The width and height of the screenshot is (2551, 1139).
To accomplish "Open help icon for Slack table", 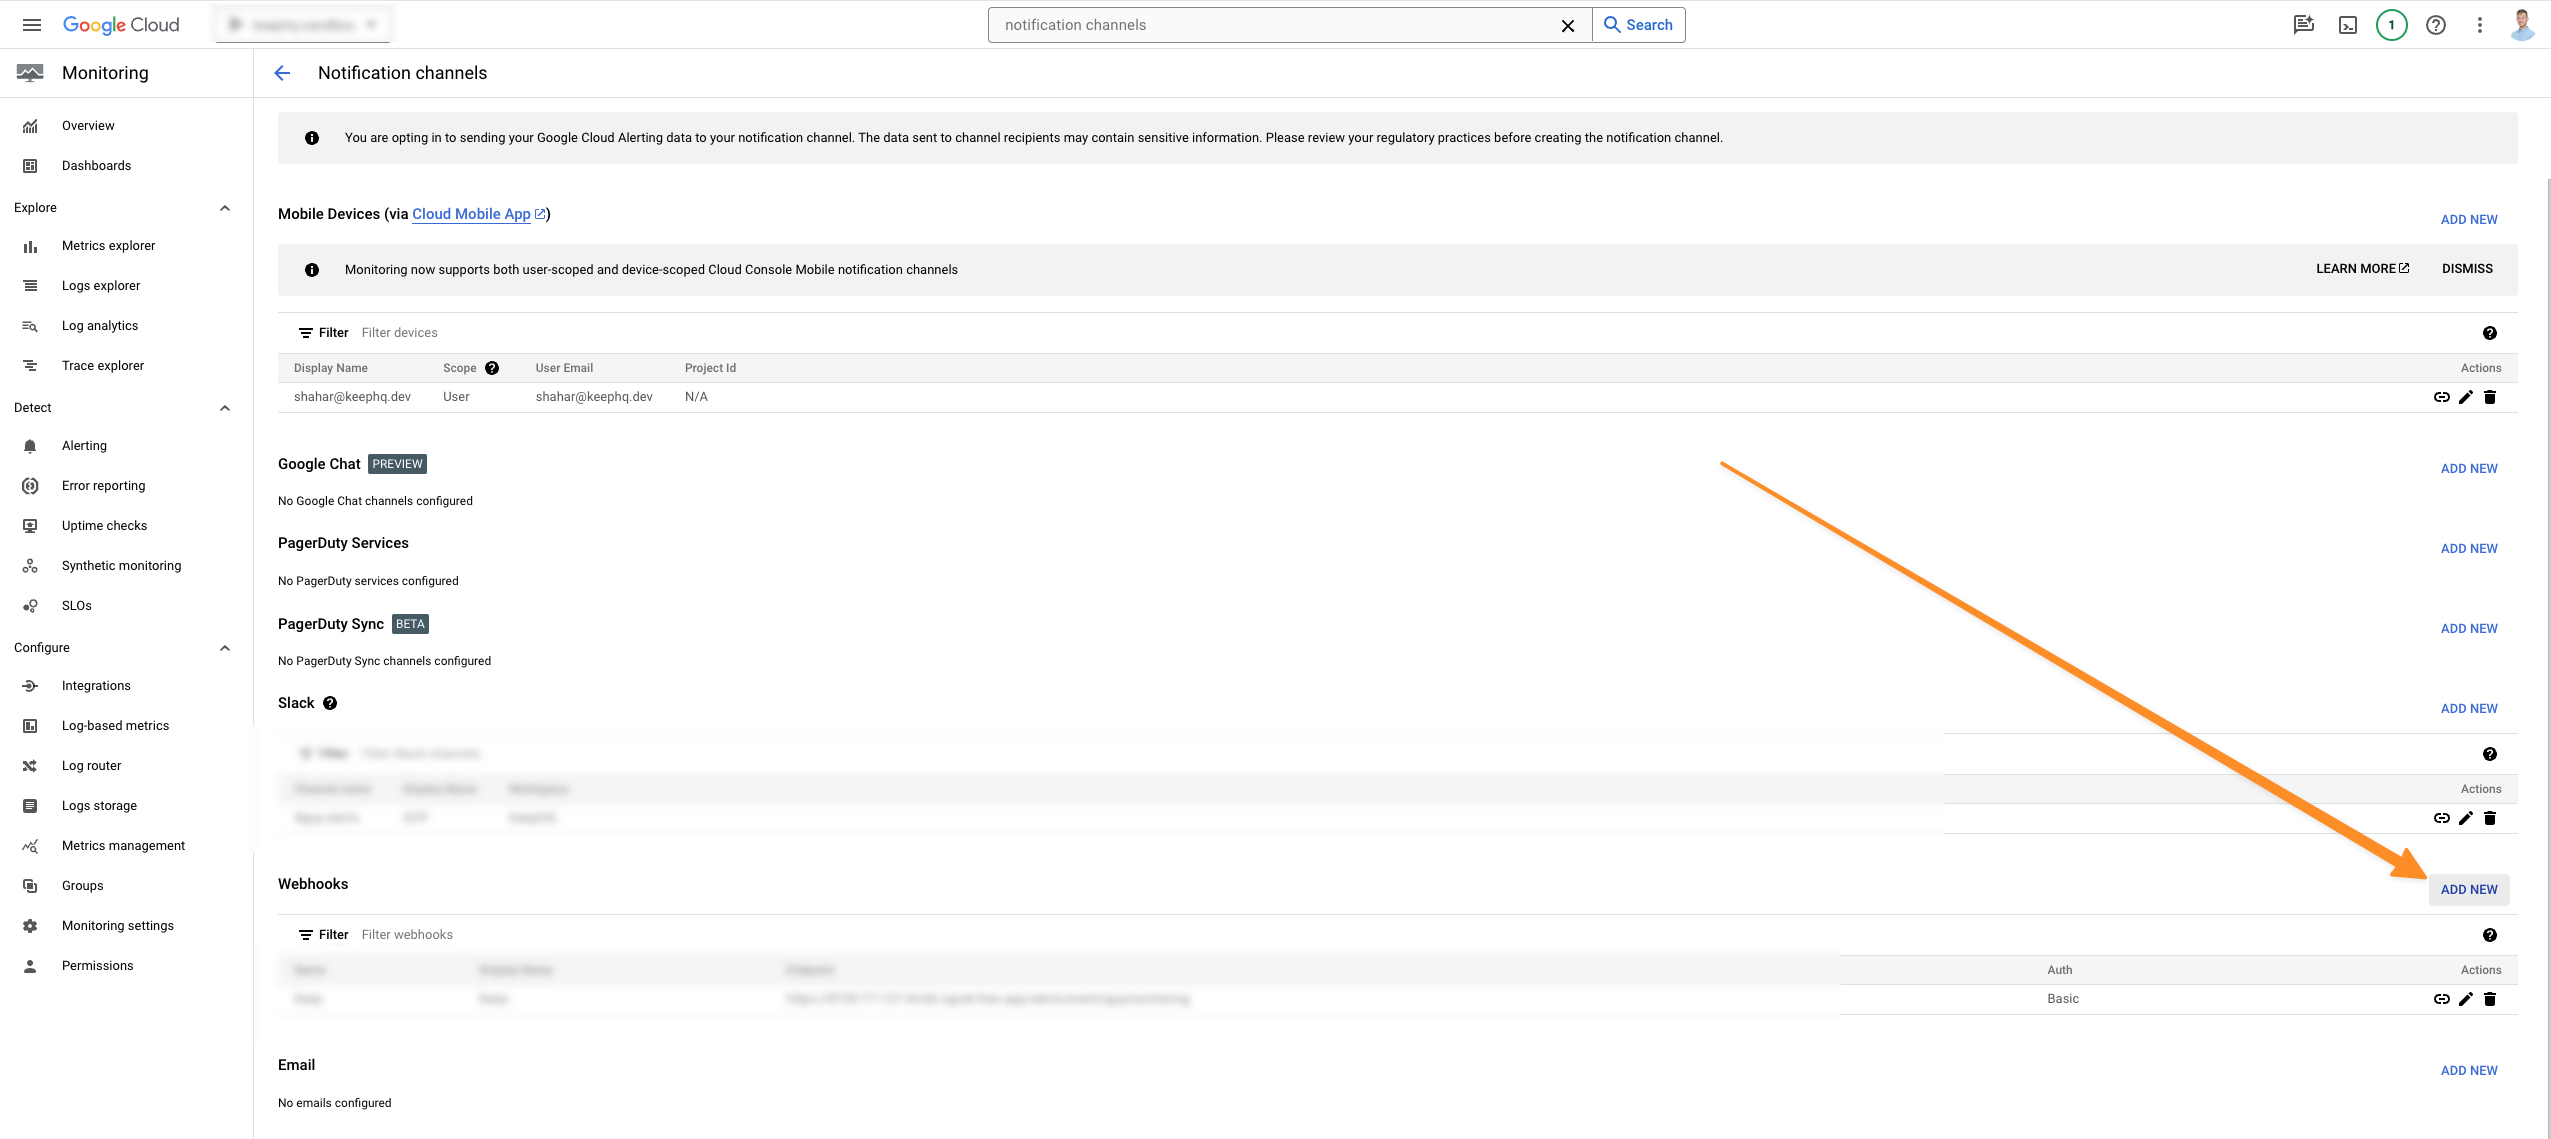I will (x=2490, y=754).
